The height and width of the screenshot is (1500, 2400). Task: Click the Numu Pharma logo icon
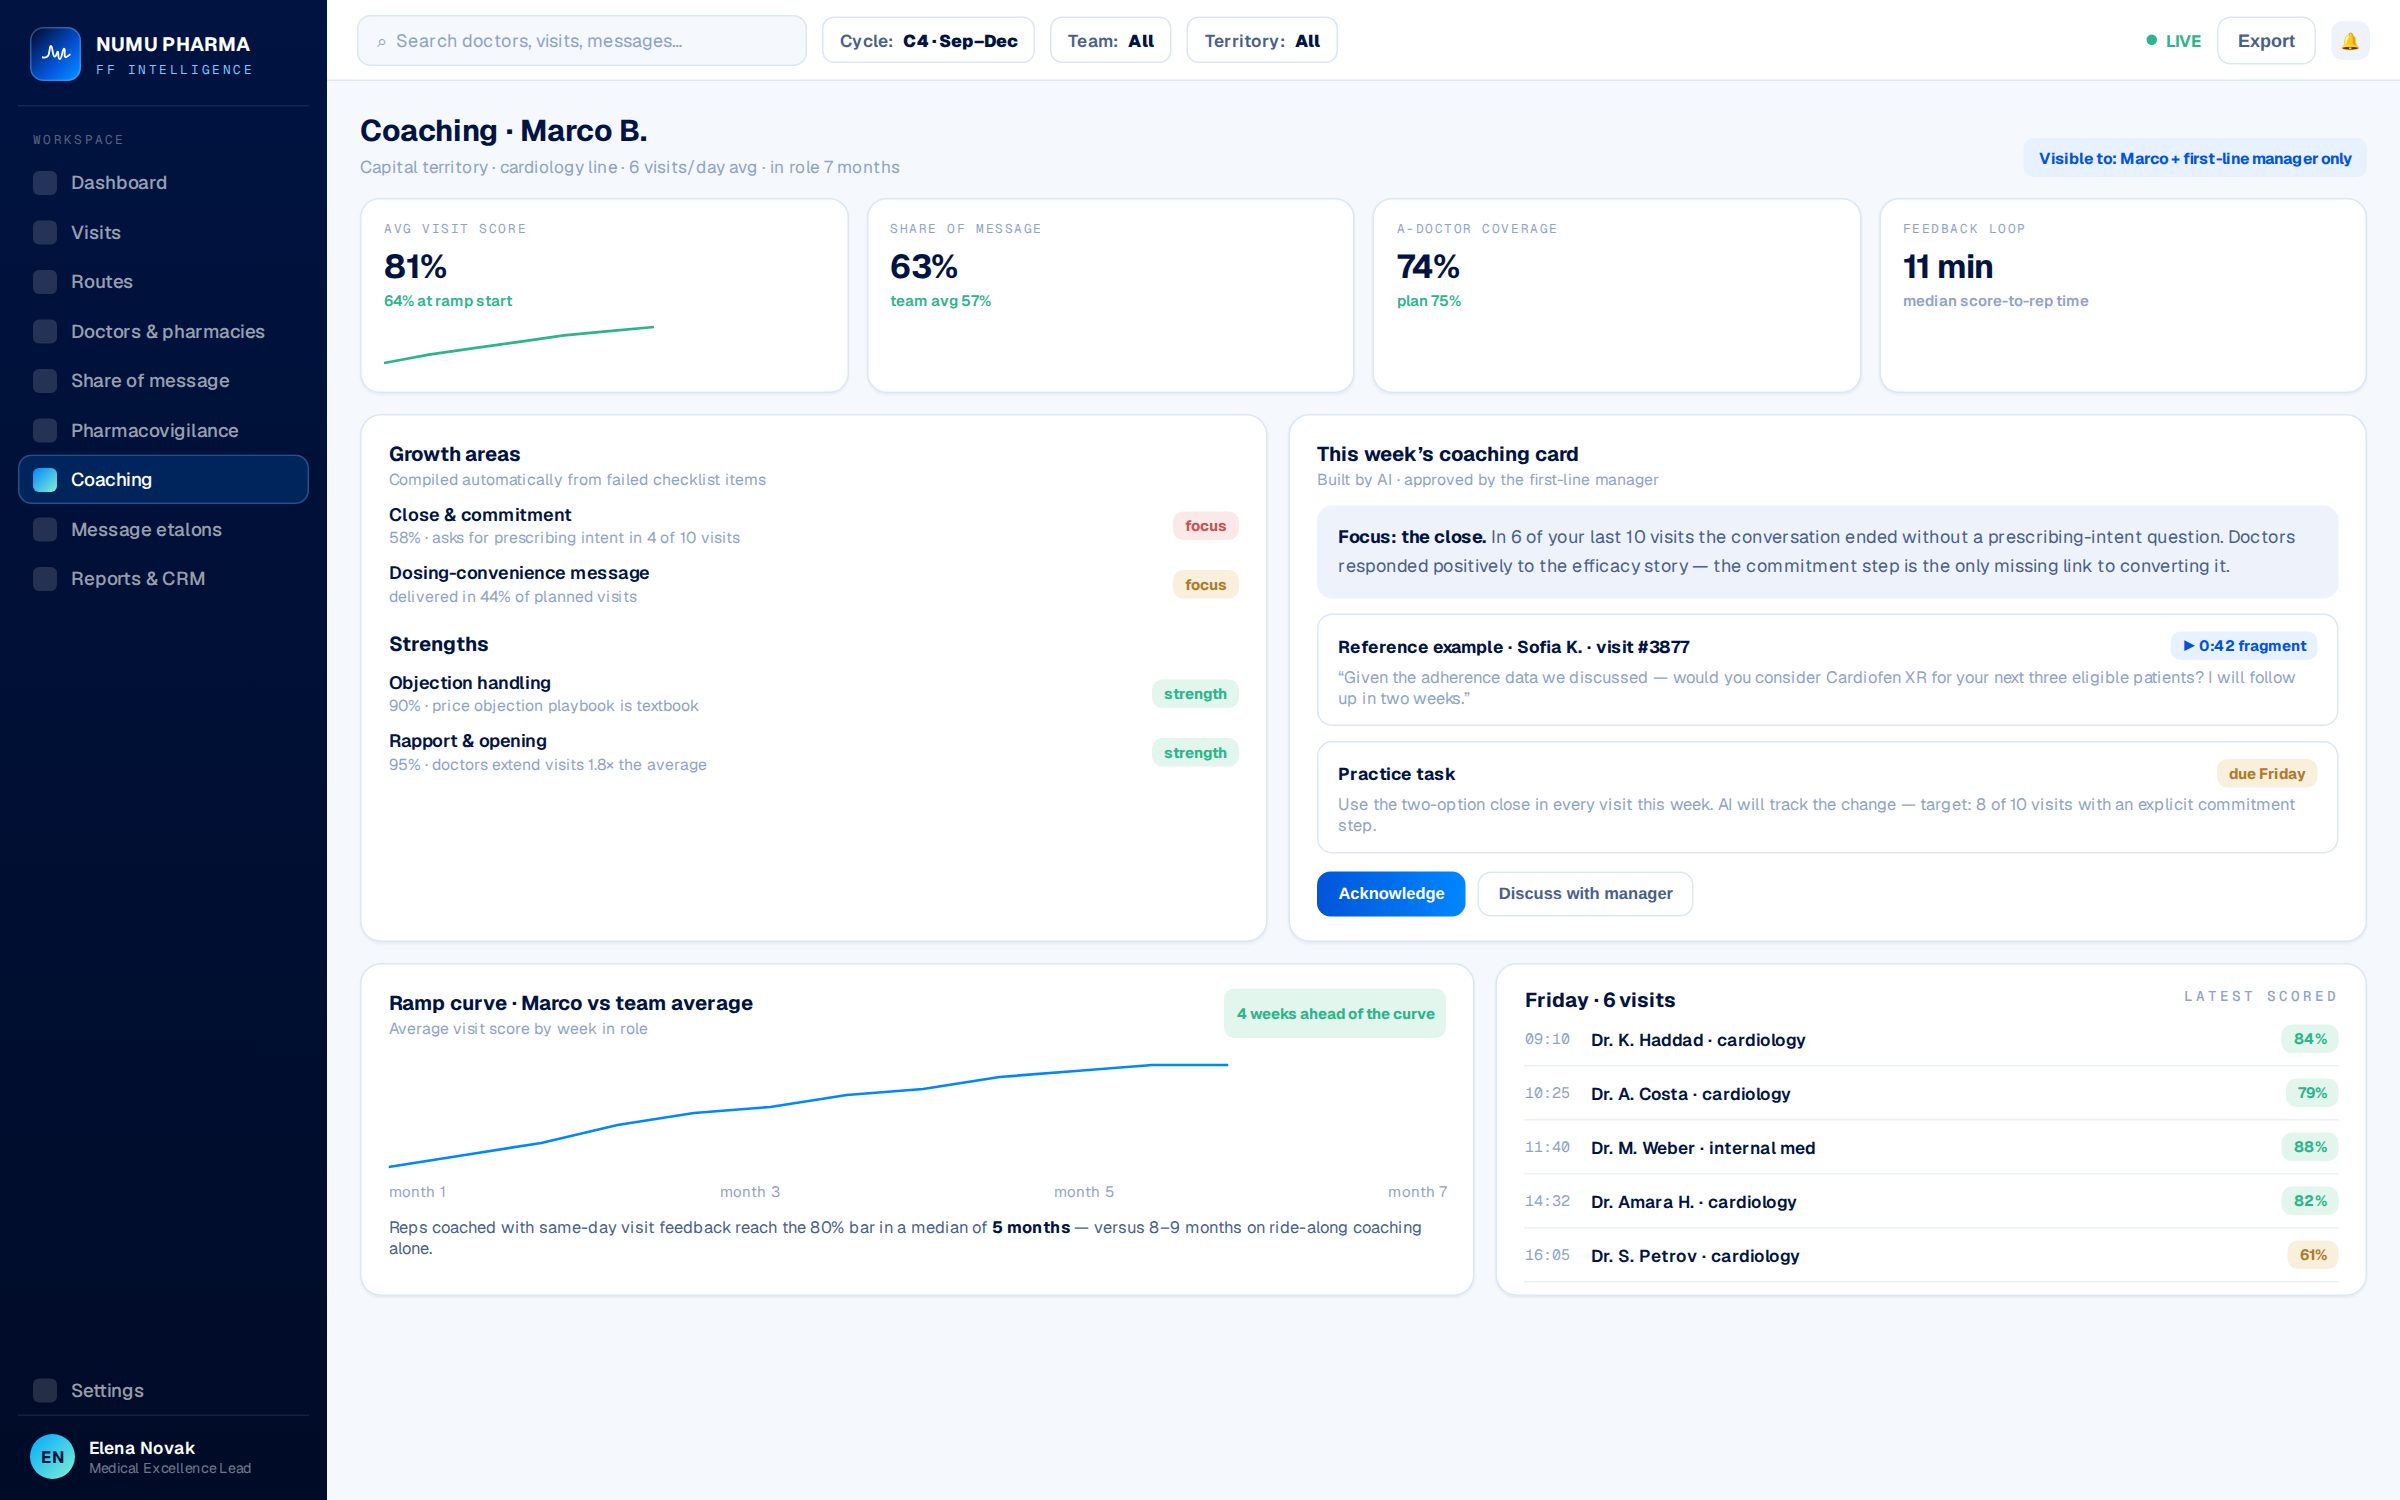click(x=55, y=54)
